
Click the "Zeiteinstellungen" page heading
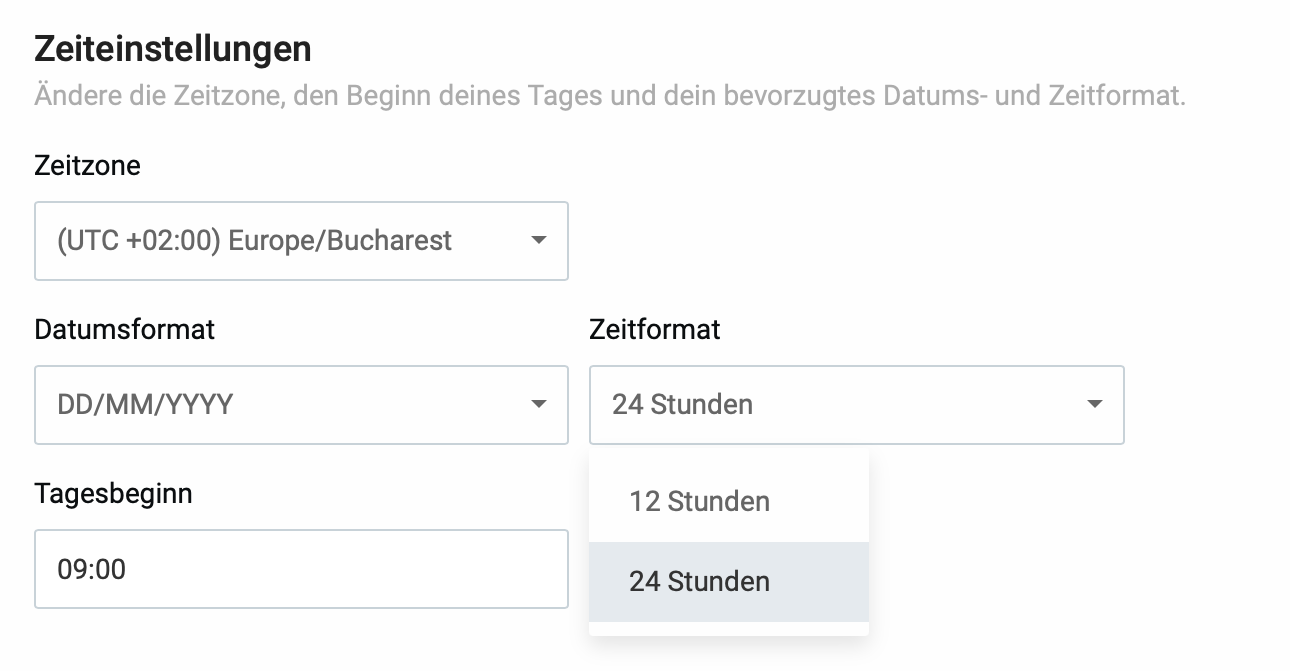[x=172, y=48]
